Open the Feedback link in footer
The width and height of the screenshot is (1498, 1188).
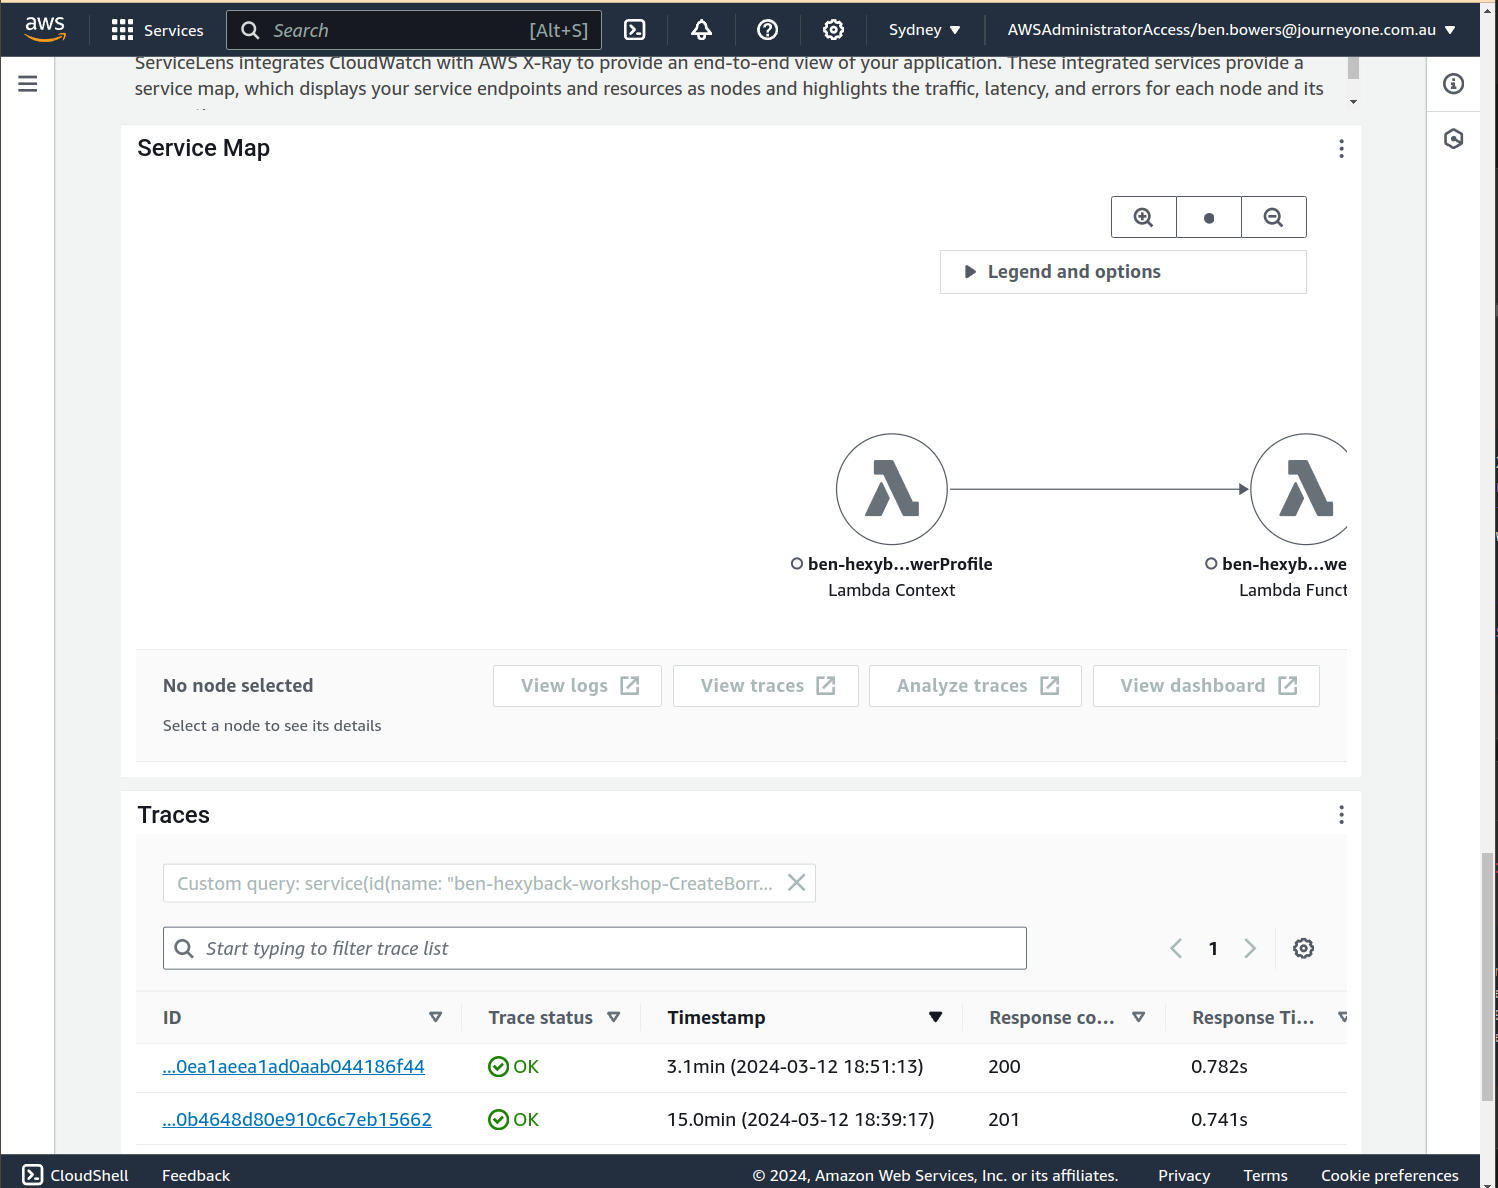(x=196, y=1175)
